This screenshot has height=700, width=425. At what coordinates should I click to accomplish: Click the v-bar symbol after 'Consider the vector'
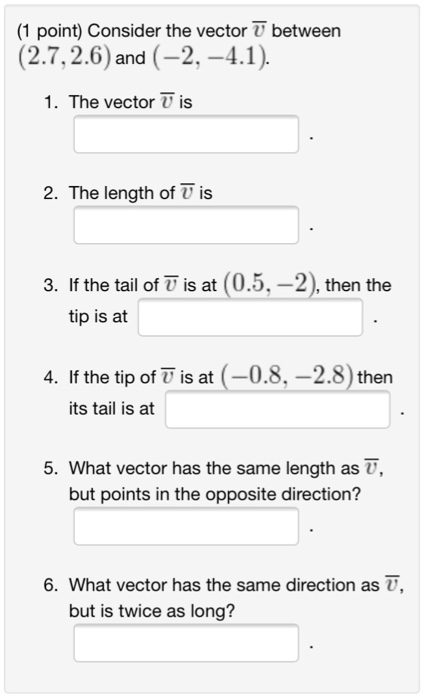259,31
